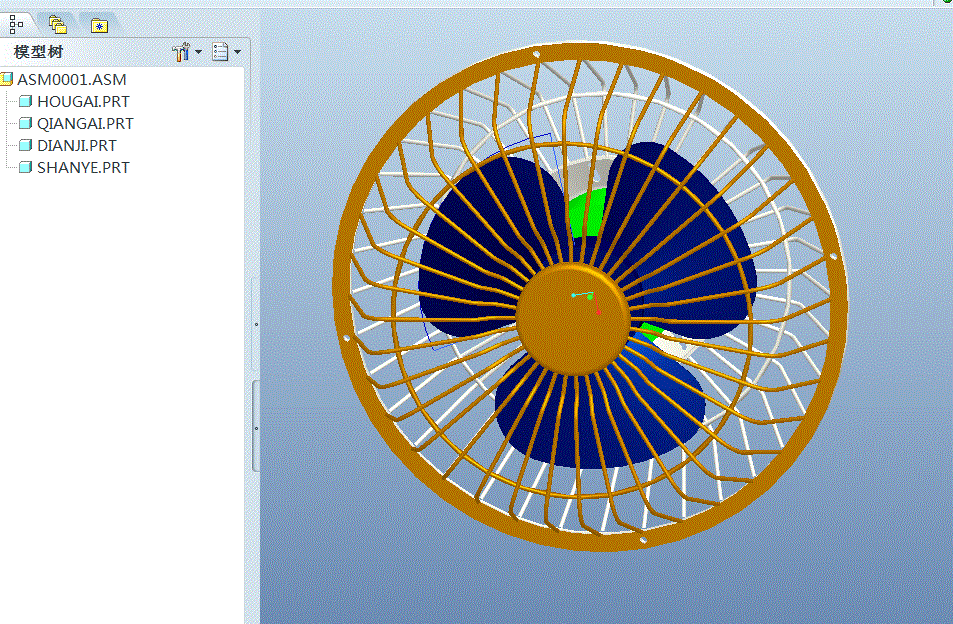Open the Favorites navigator tab

pos(99,26)
